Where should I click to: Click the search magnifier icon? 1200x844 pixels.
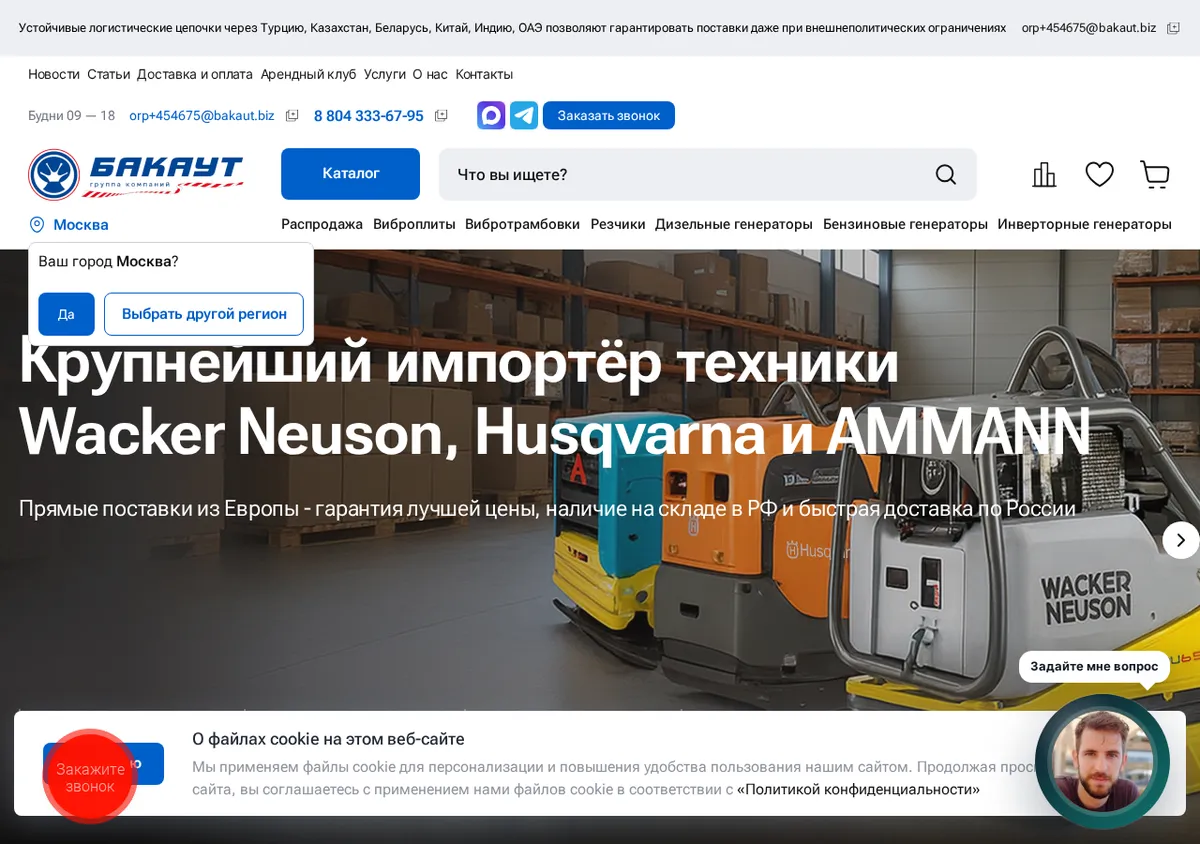946,175
